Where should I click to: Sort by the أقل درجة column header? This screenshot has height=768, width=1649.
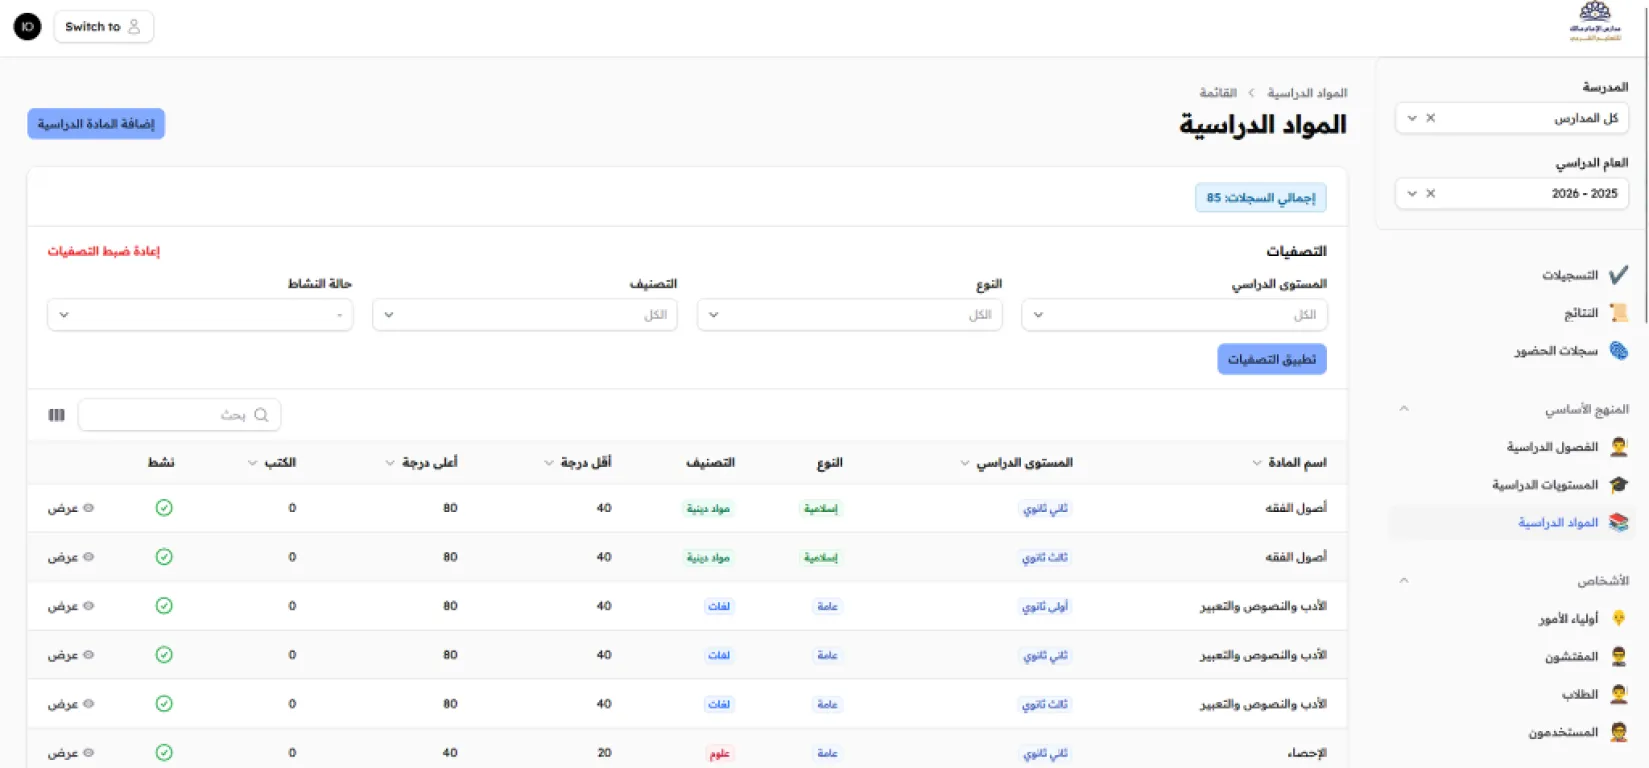click(x=578, y=462)
